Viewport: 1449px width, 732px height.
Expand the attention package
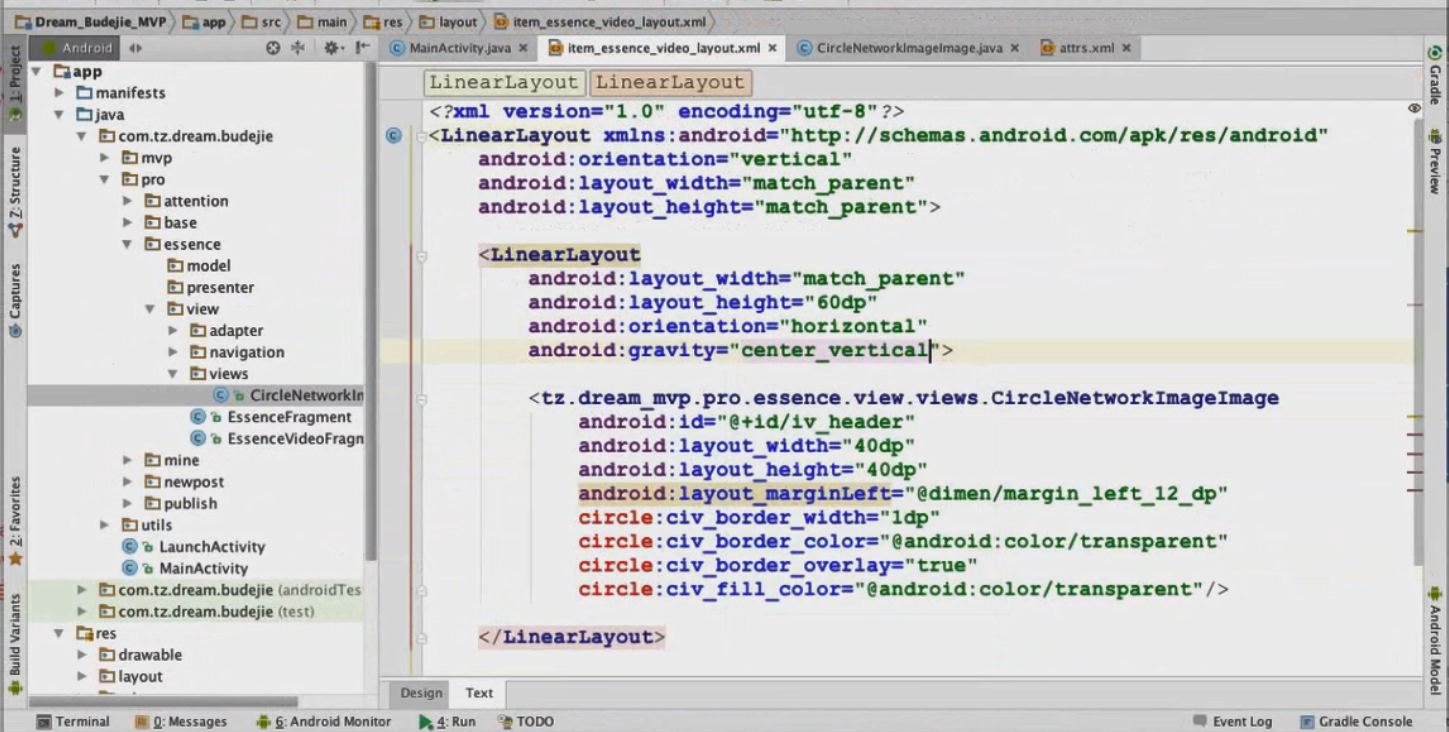127,201
